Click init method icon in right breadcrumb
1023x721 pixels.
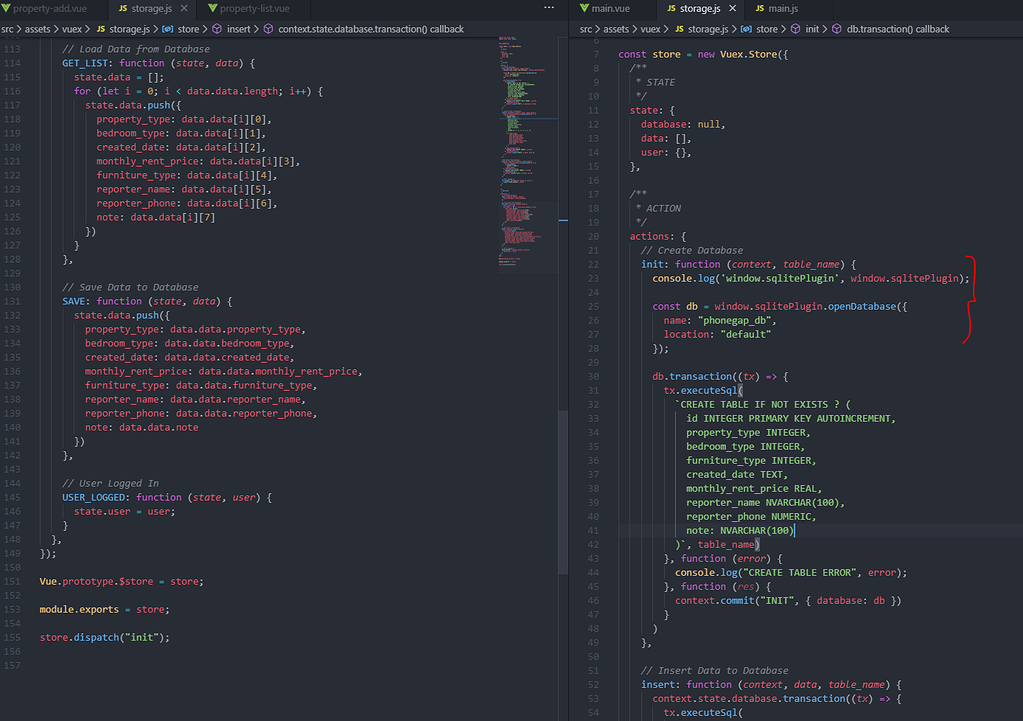point(794,29)
